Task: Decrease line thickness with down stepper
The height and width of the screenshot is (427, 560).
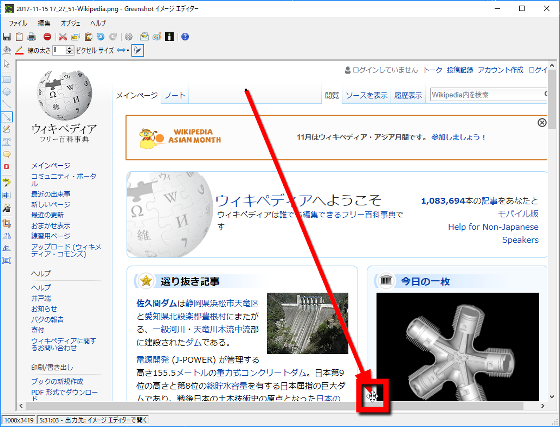Action: 70,52
